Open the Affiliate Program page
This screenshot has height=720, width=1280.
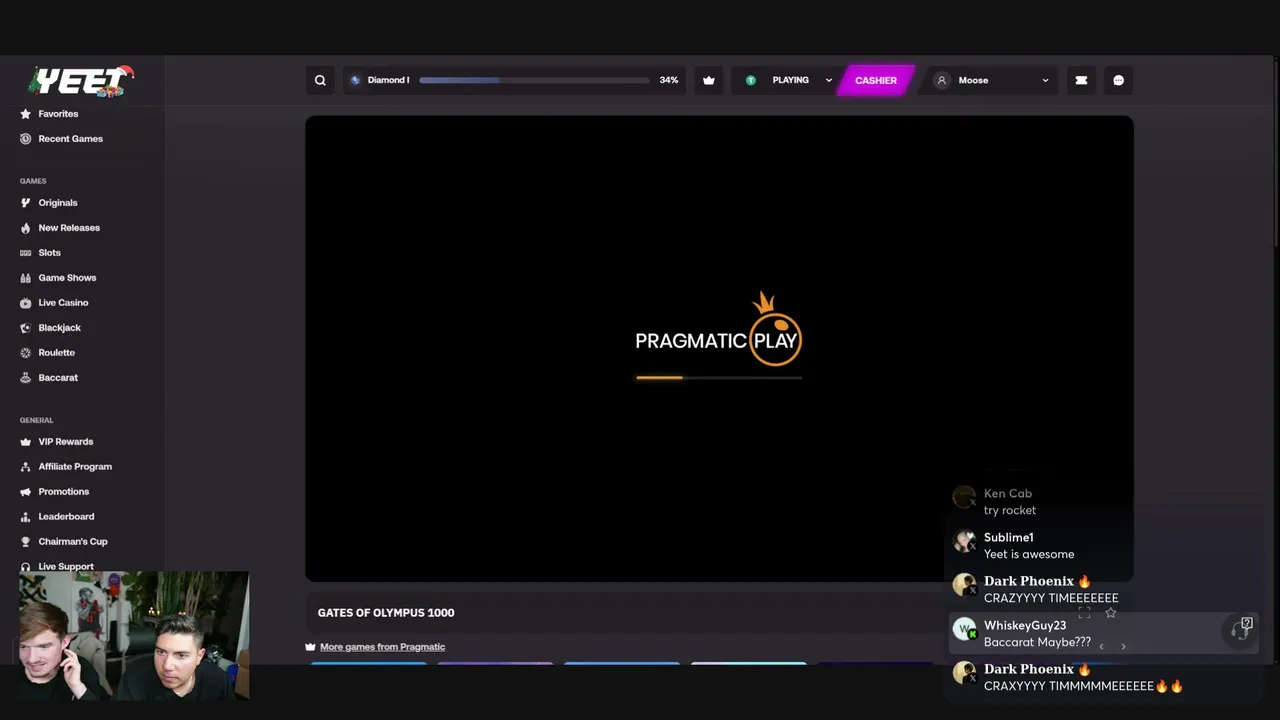click(x=66, y=467)
